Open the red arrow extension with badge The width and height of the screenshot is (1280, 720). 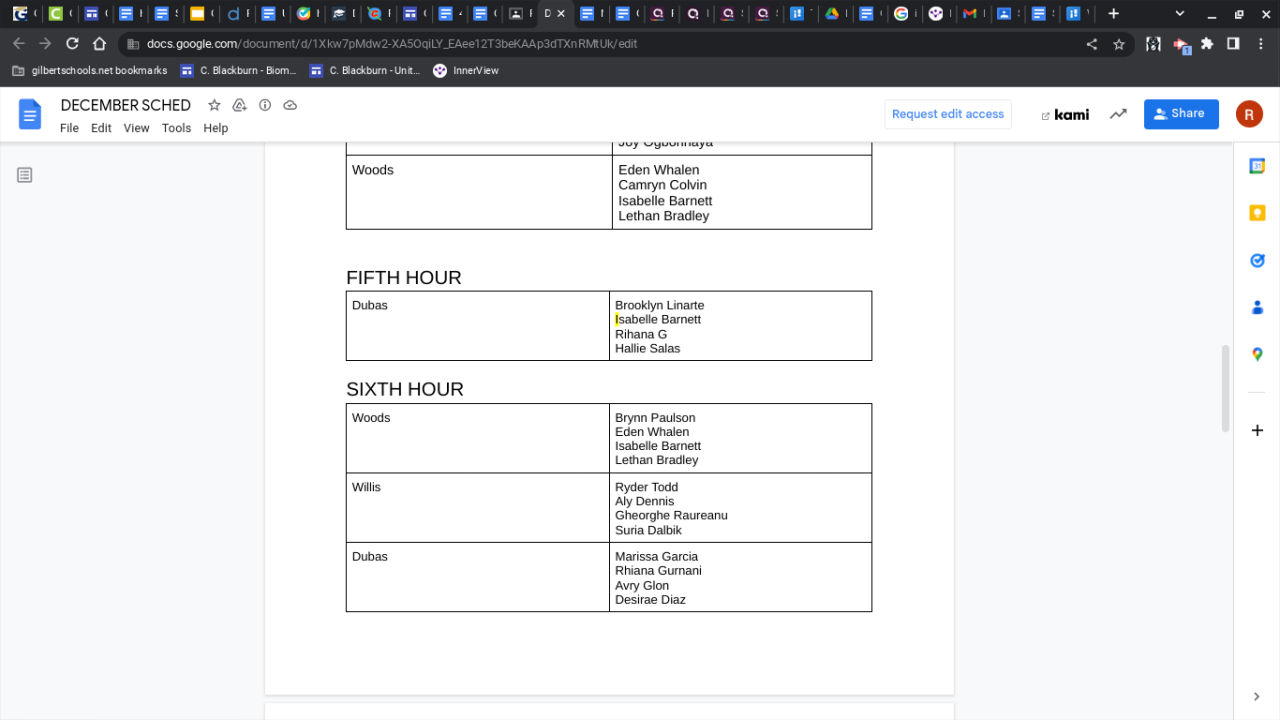coord(1181,45)
